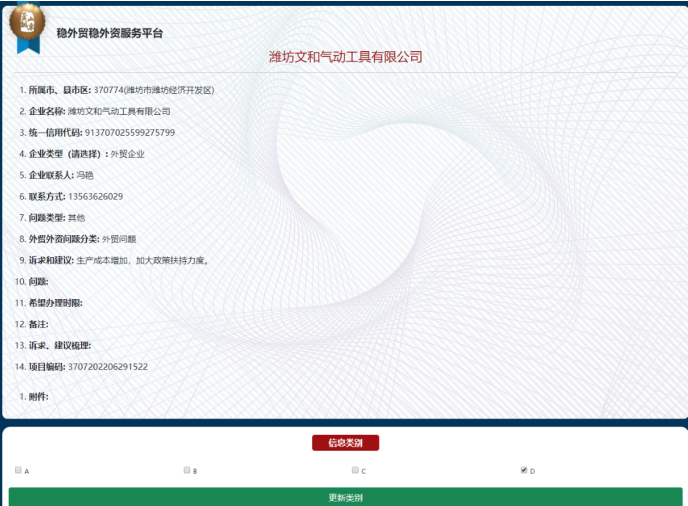This screenshot has width=688, height=506.
Task: Click the 12. 备注 label
Action: coord(32,324)
